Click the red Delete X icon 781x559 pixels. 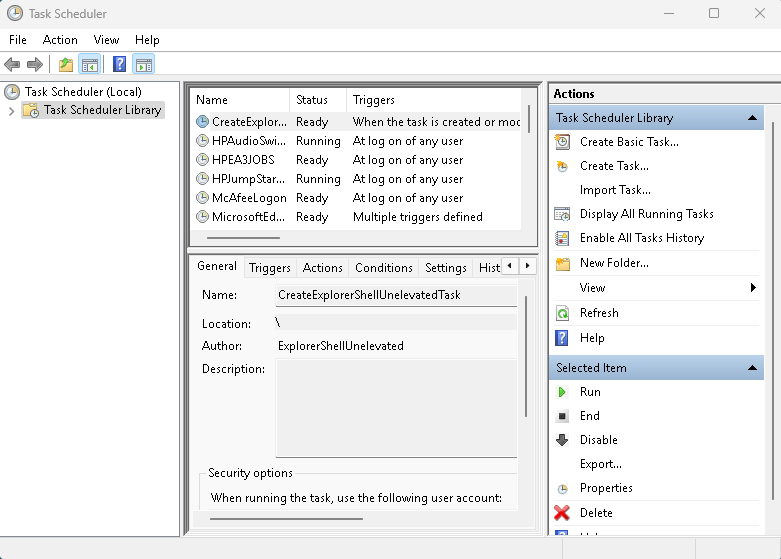[562, 513]
